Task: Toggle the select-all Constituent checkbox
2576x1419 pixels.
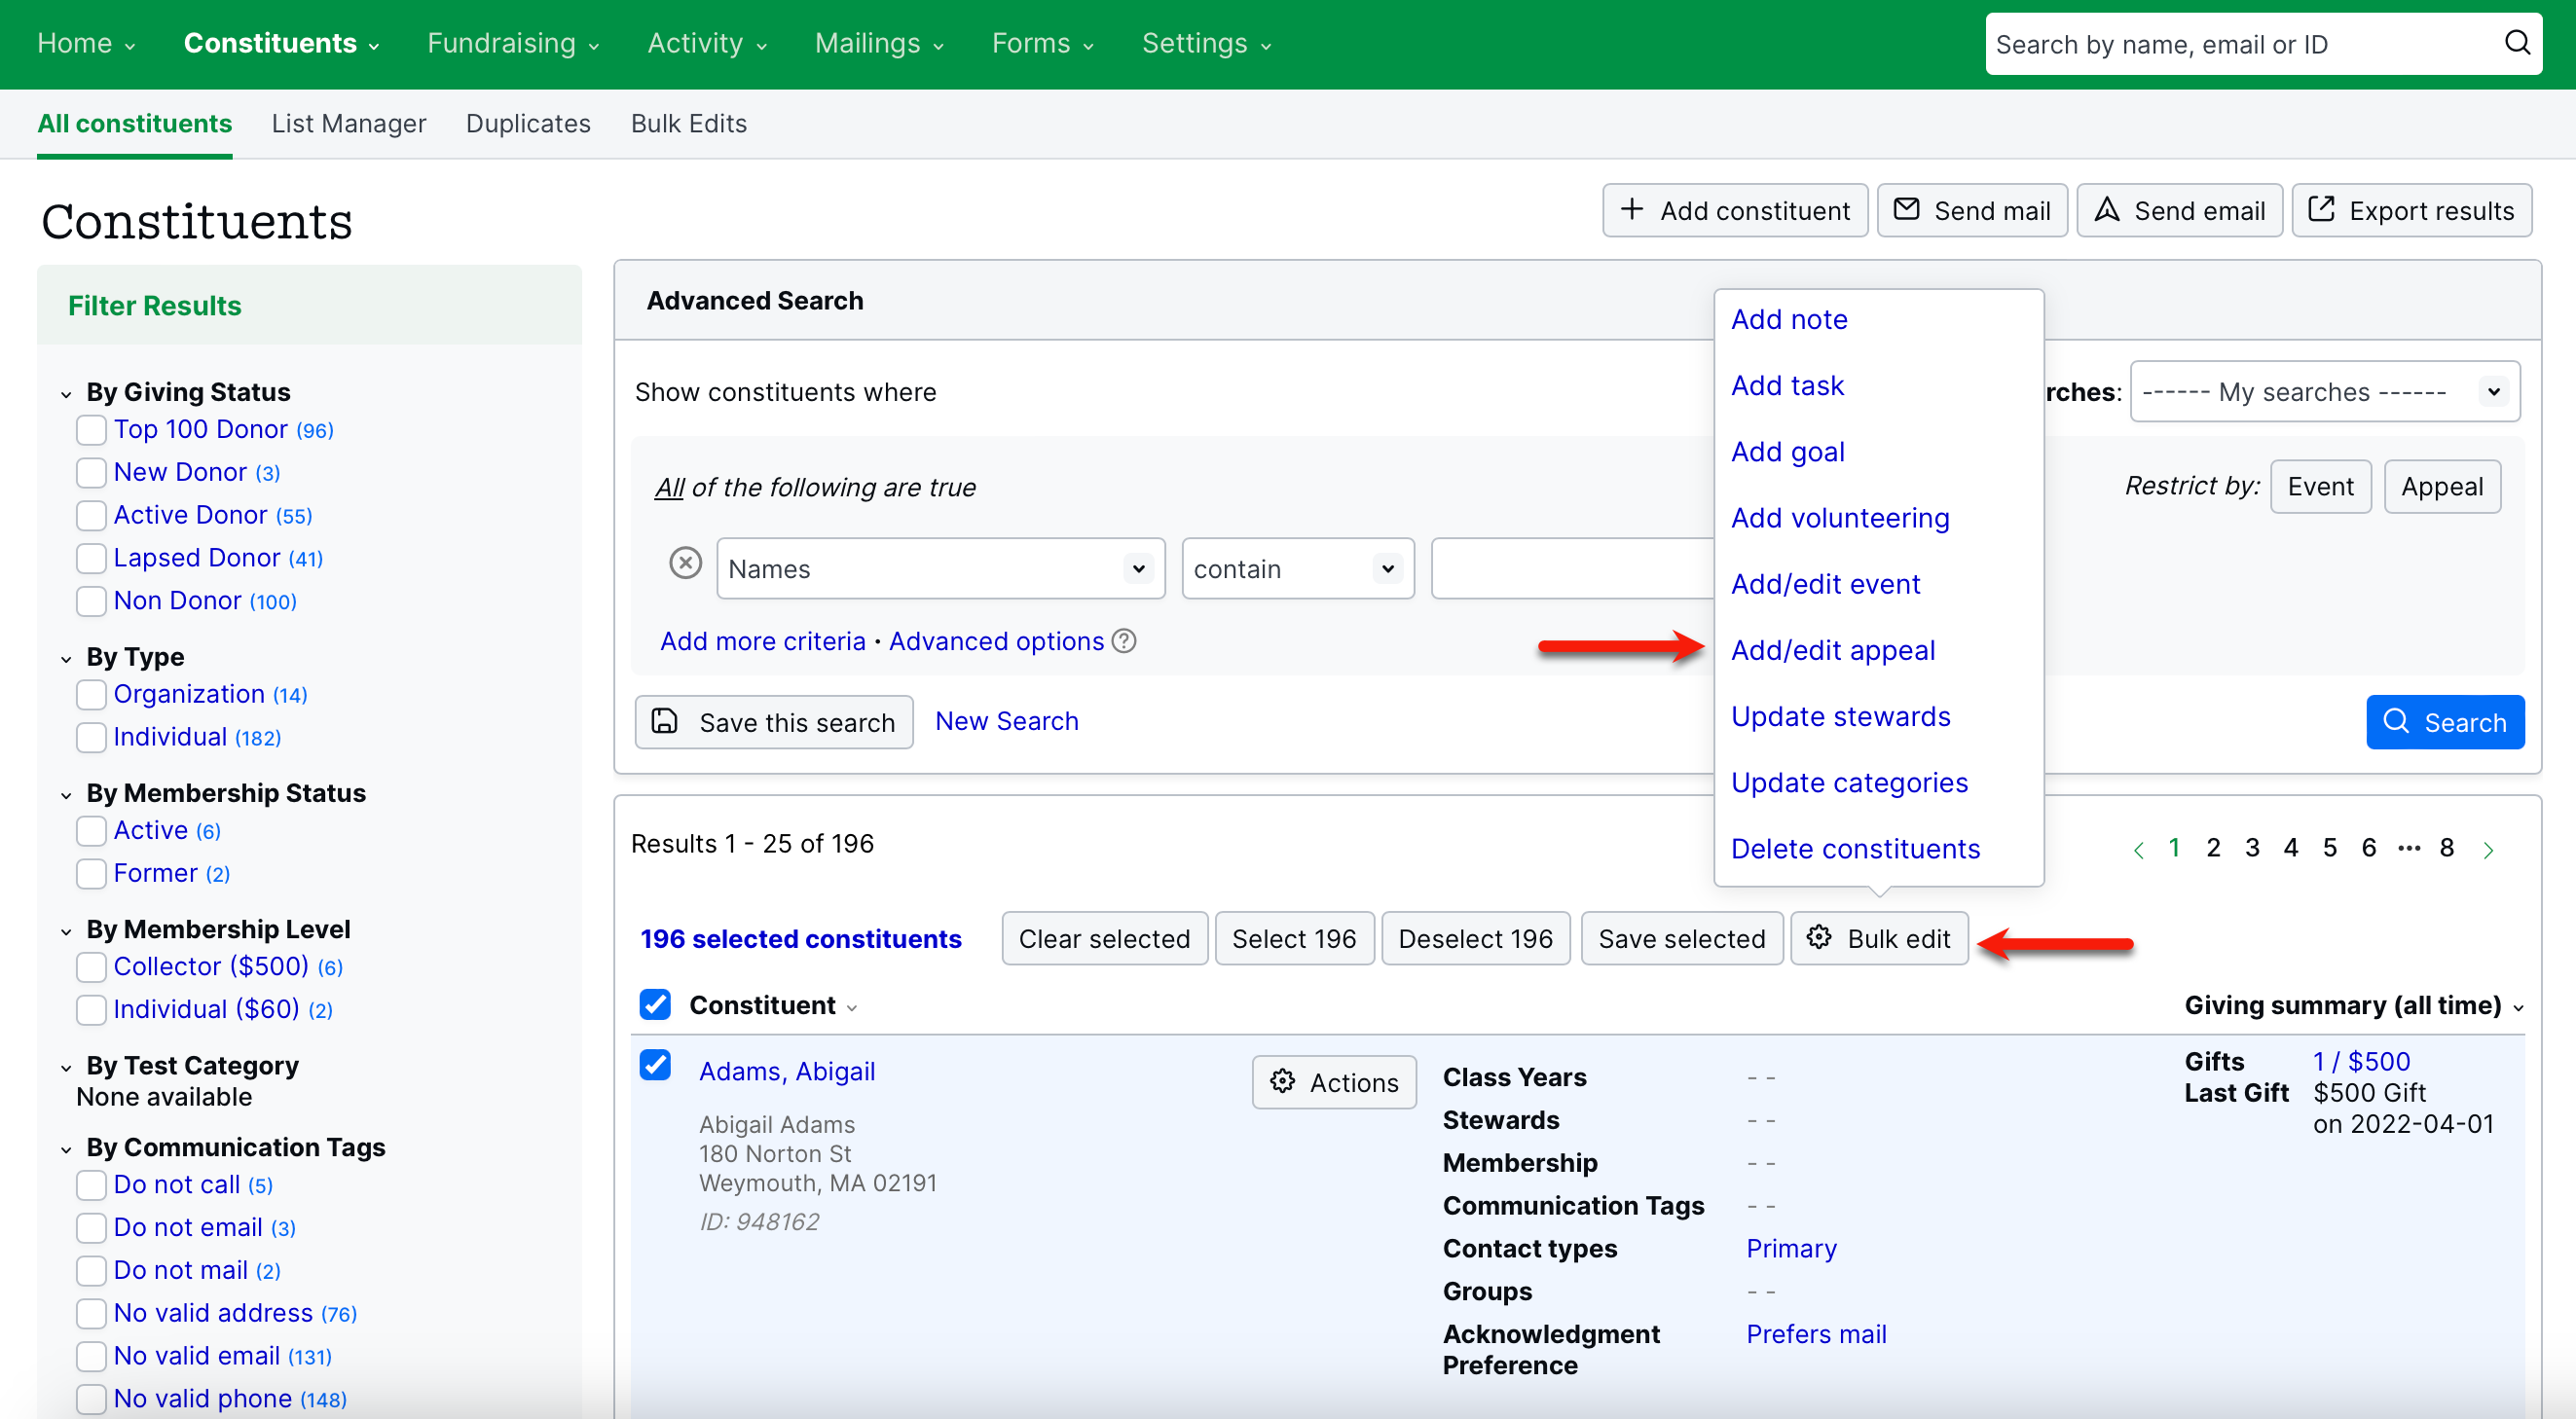Action: [x=655, y=1004]
